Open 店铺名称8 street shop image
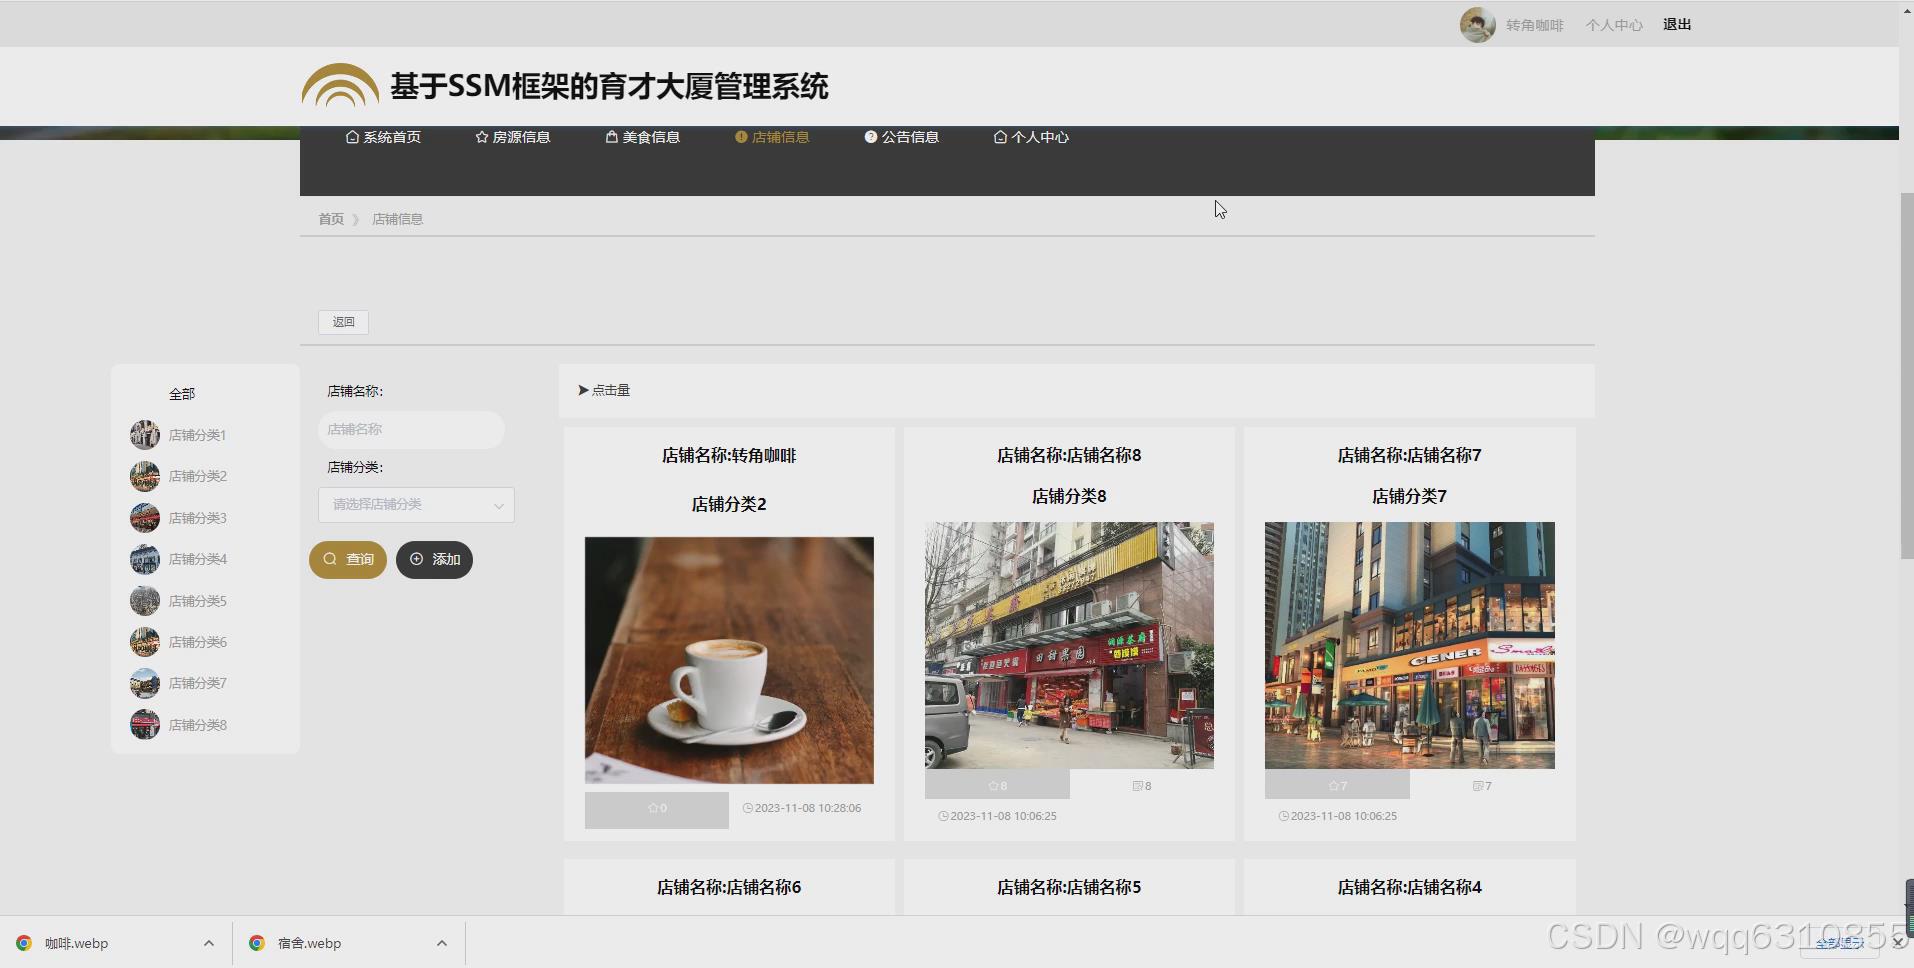This screenshot has width=1914, height=968. [1069, 645]
